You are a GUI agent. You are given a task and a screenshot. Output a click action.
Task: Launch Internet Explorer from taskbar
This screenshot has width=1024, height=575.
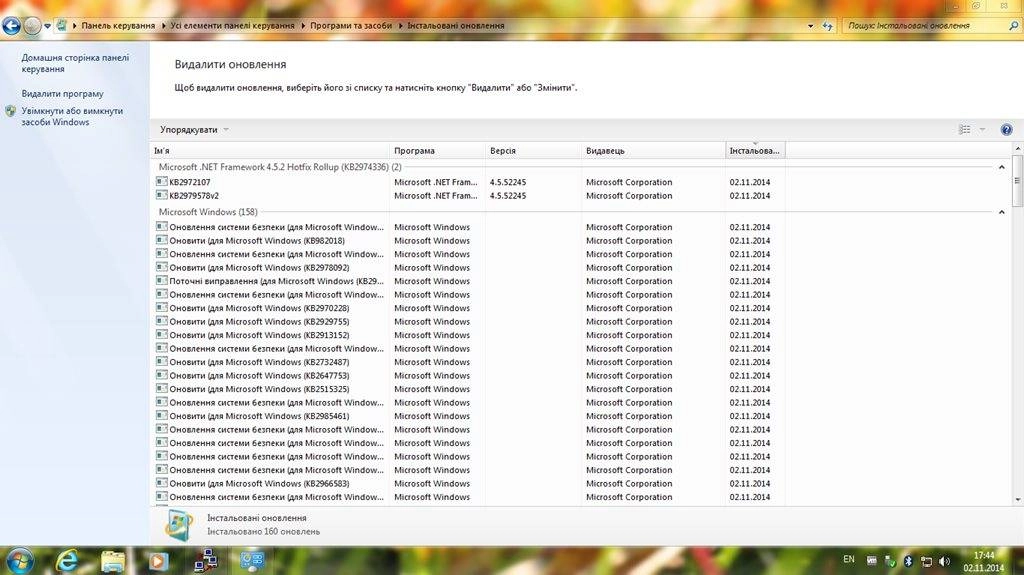click(x=67, y=561)
